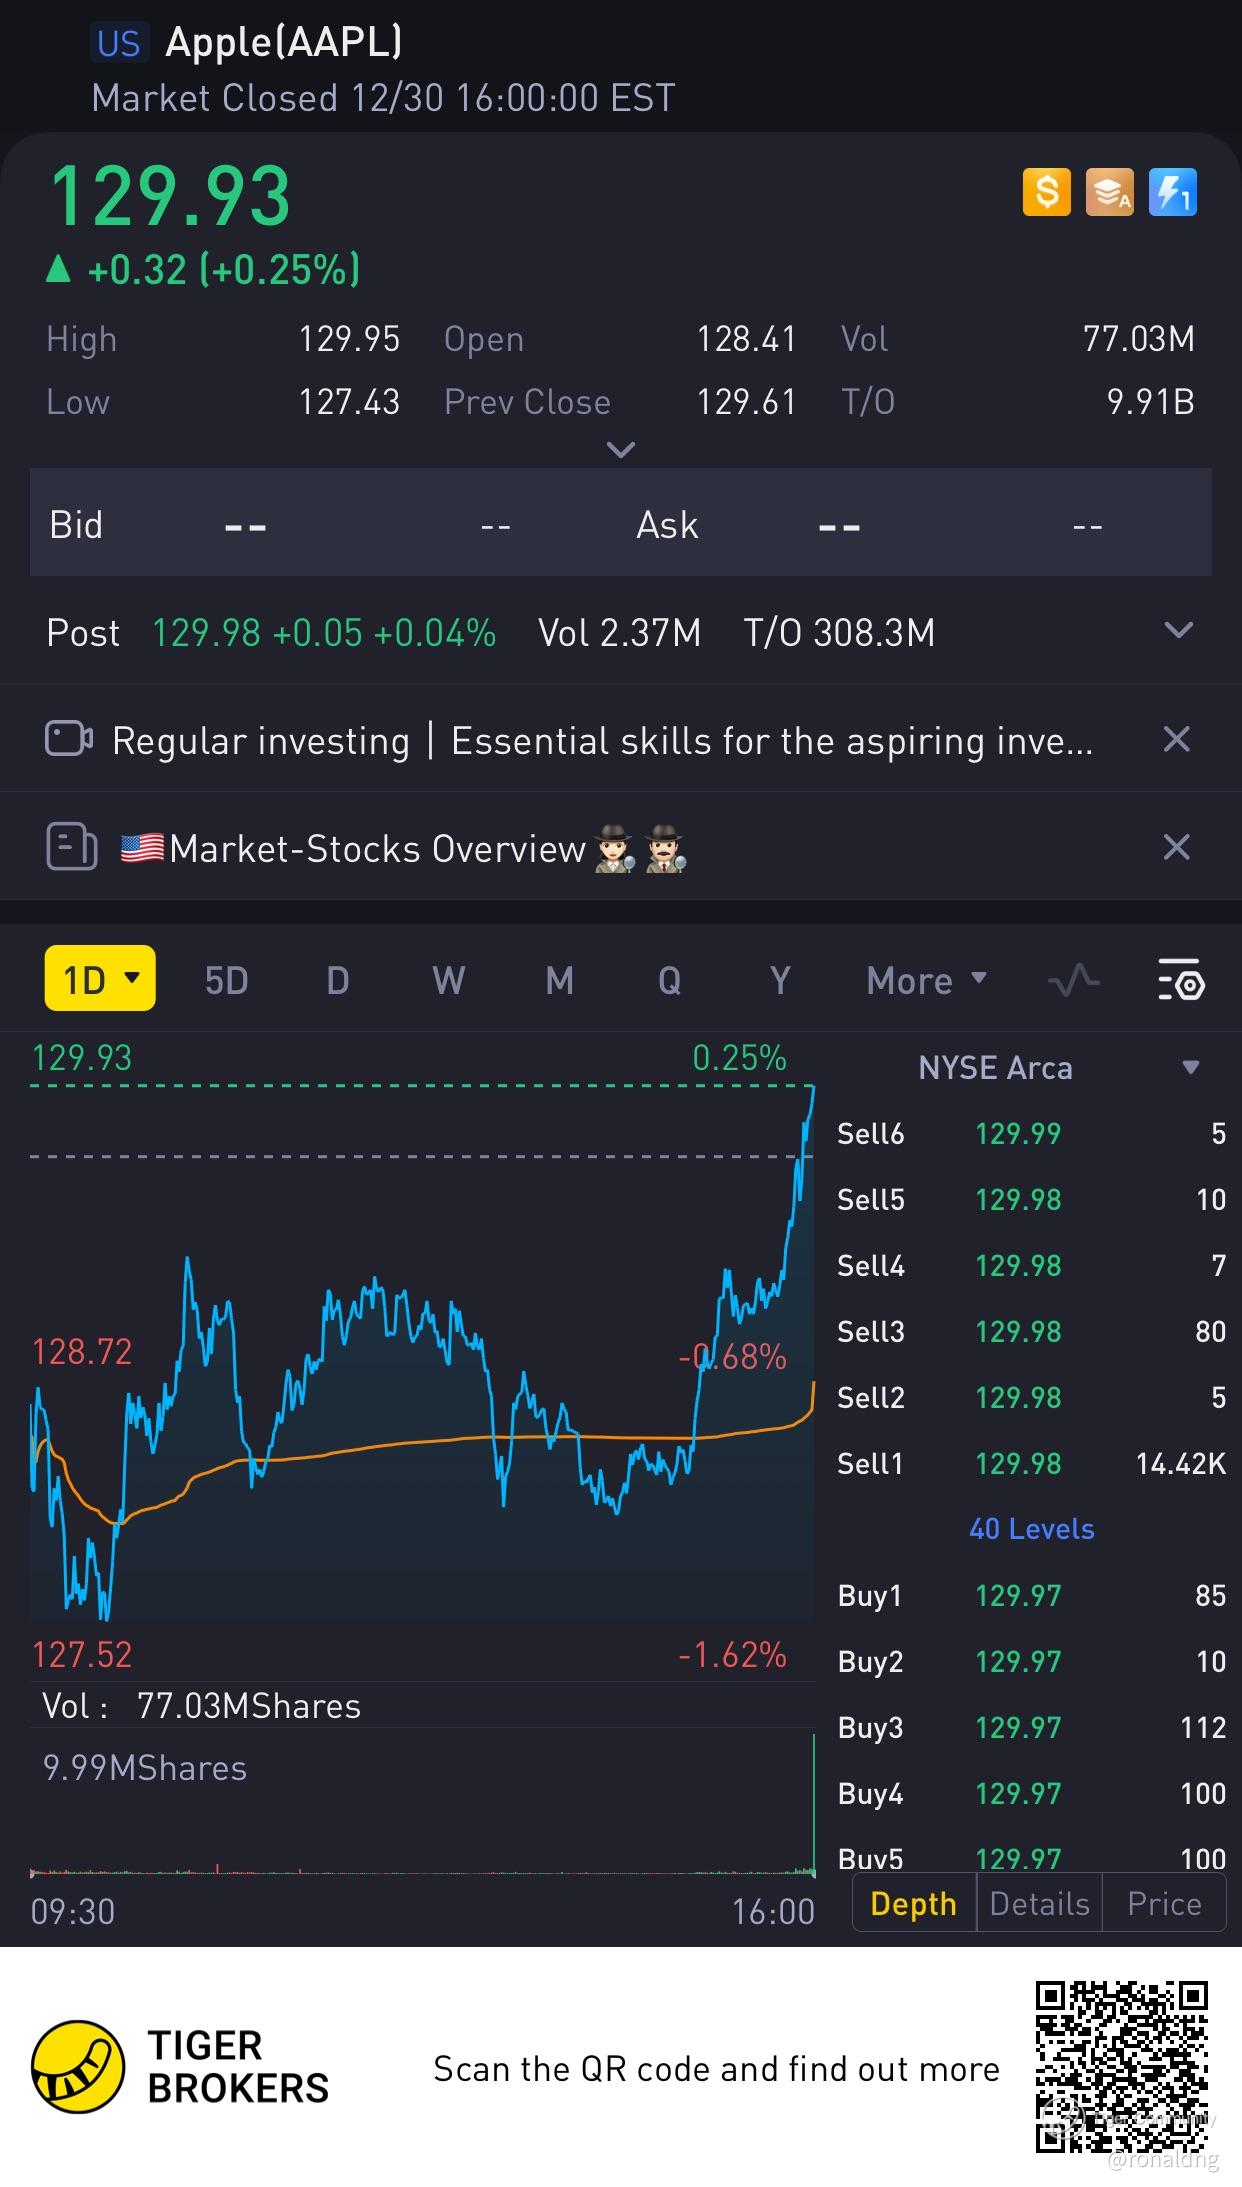Tap the blue lightning bolt icon
Viewport: 1242px width, 2187px height.
click(x=1173, y=191)
